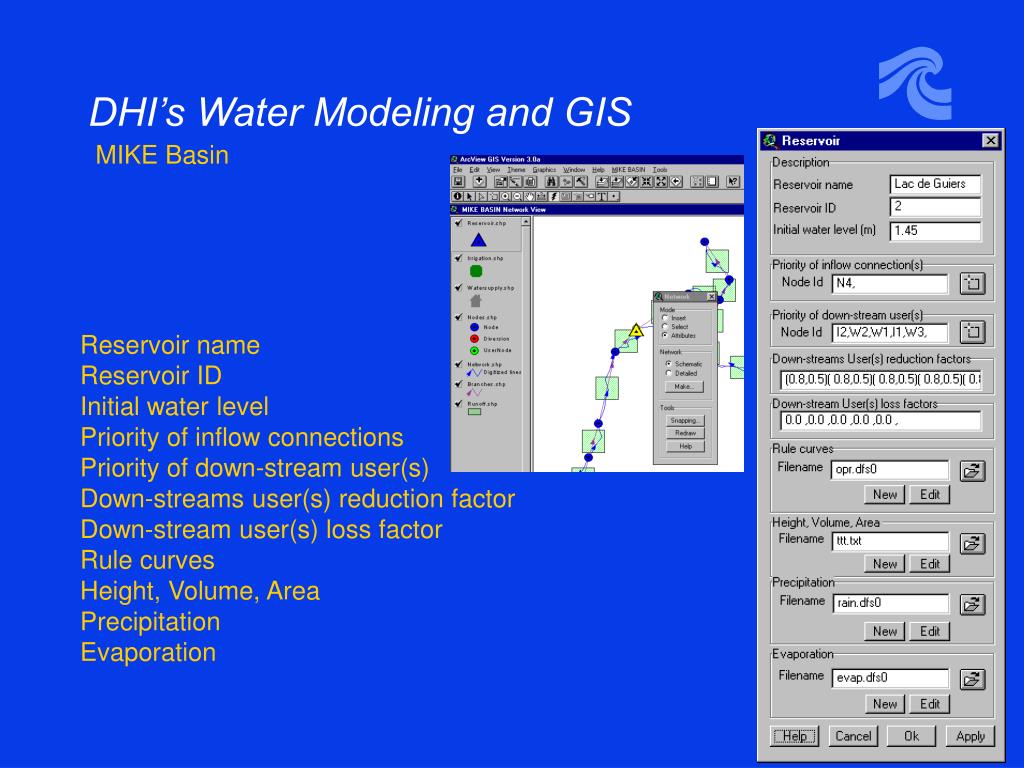Browse for Precipitation file rain.dfs0
Viewport: 1024px width, 768px height.
(x=972, y=605)
